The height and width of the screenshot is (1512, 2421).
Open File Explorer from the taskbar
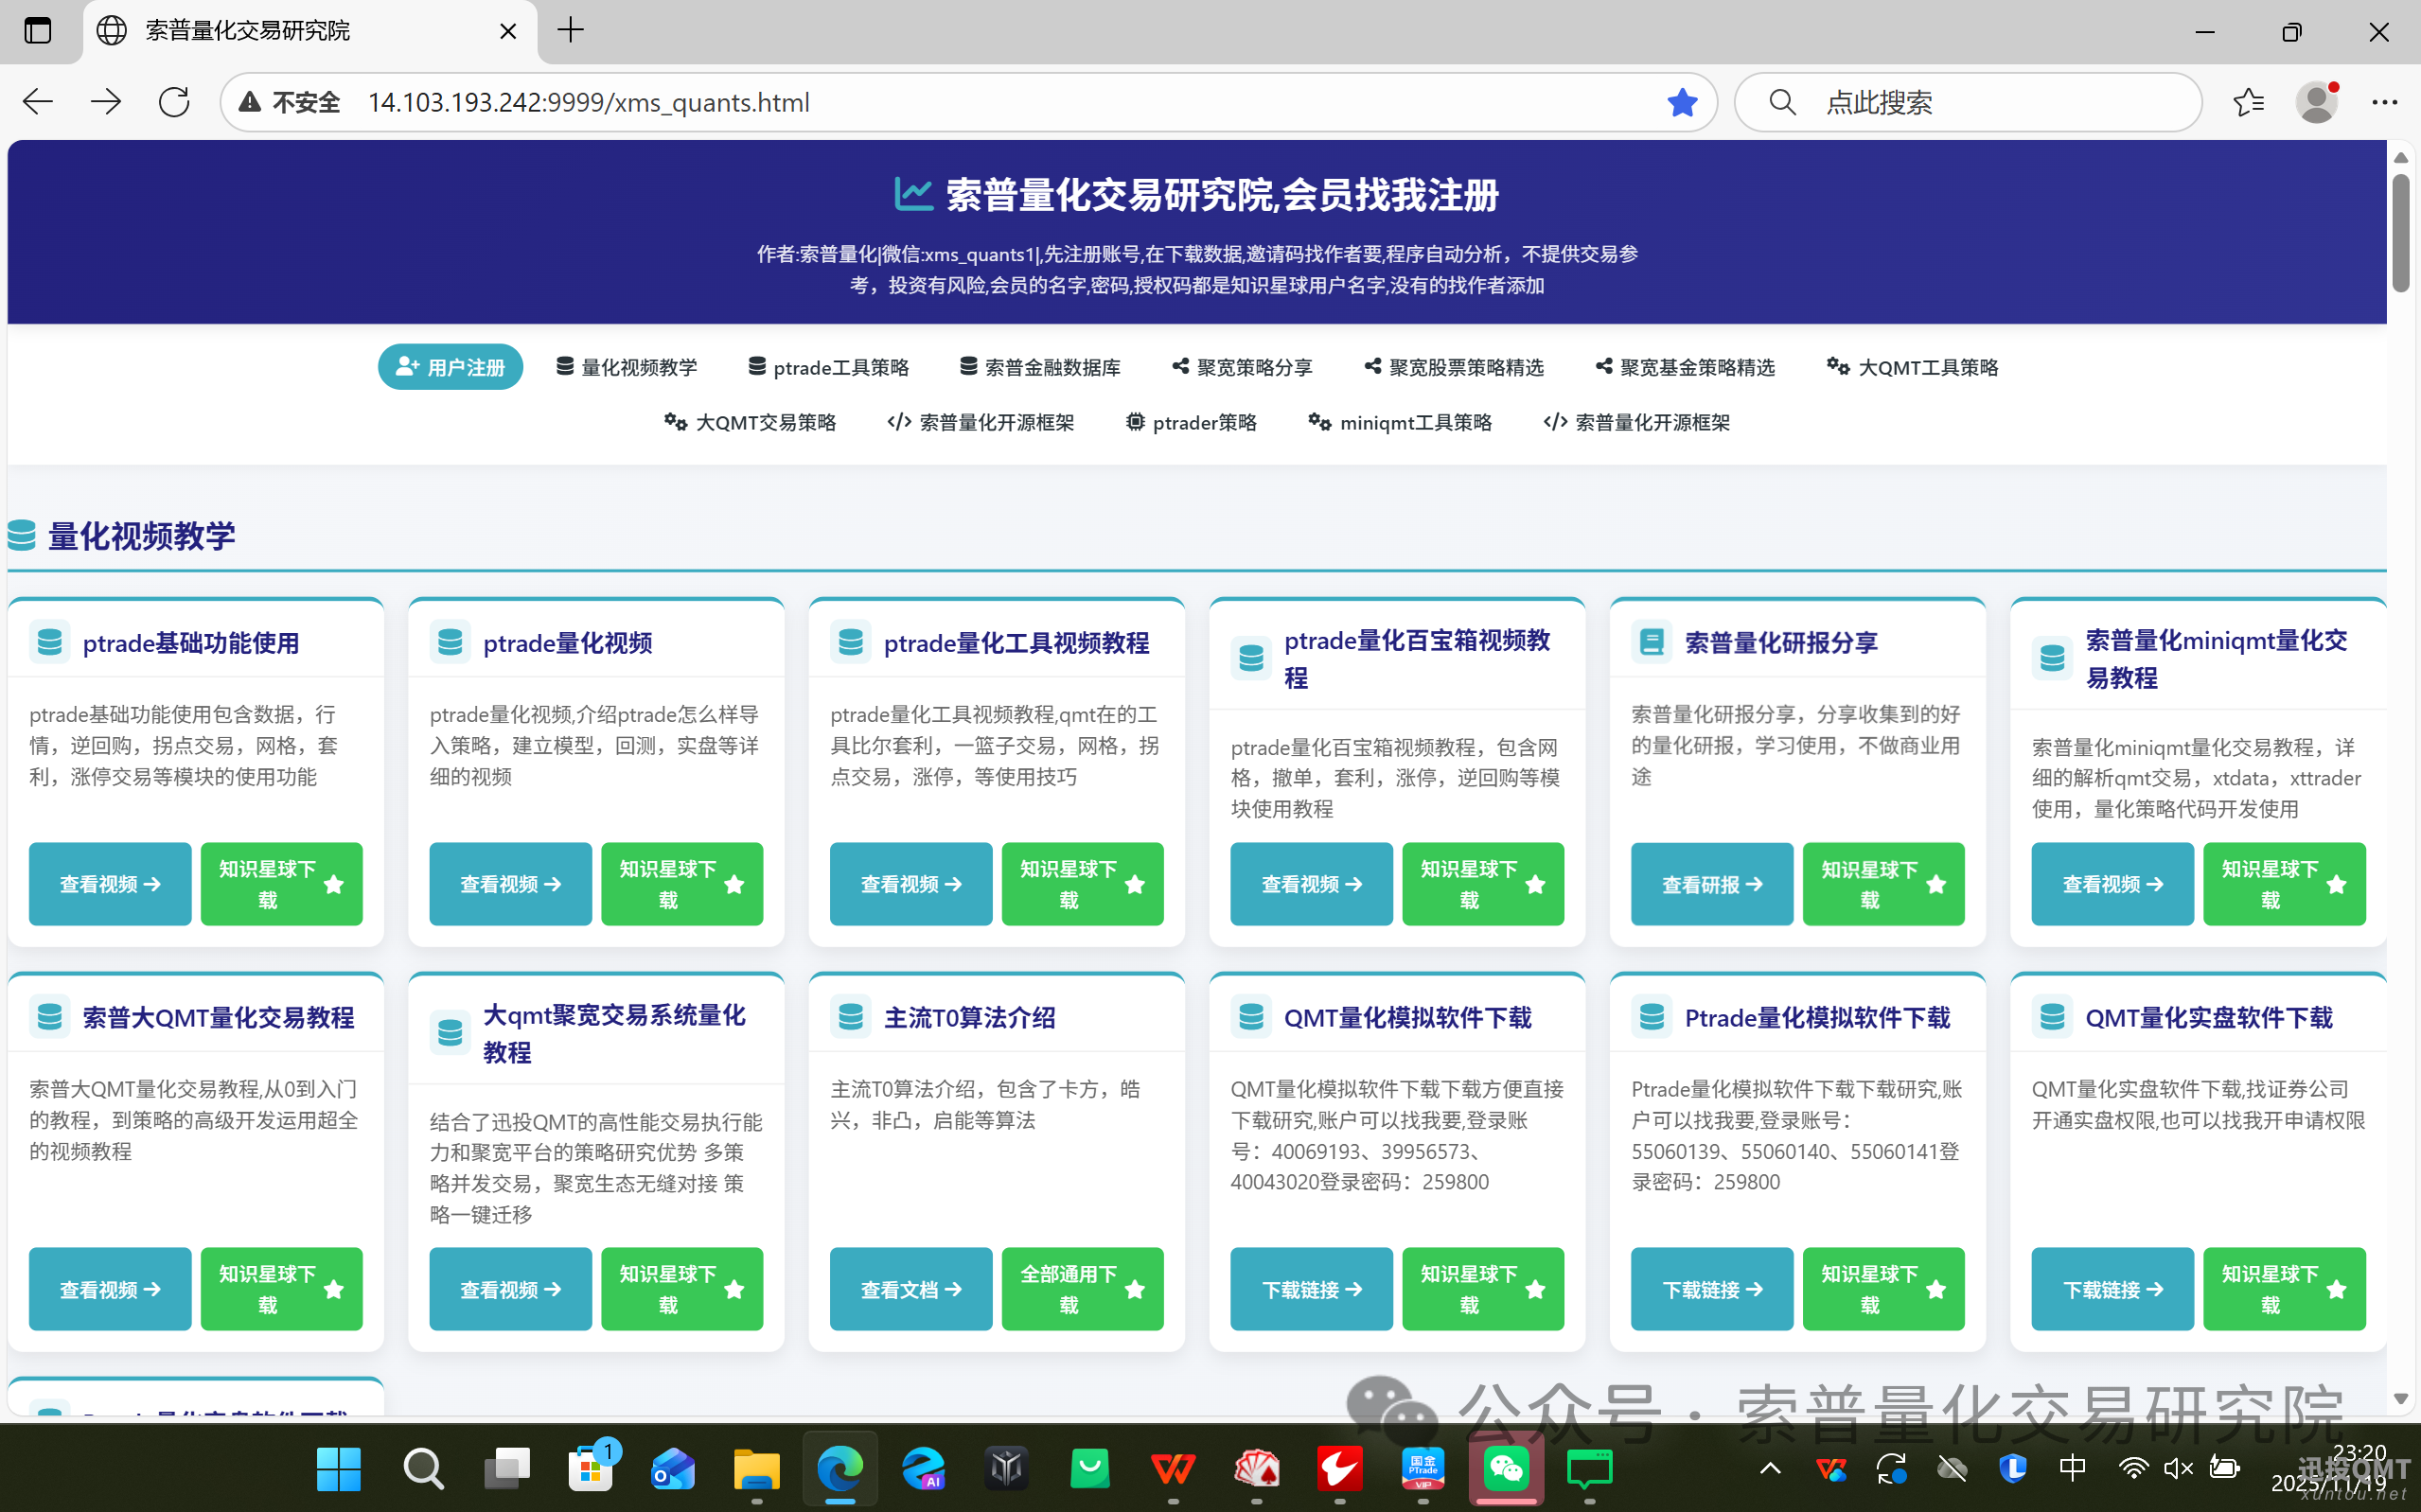point(756,1469)
